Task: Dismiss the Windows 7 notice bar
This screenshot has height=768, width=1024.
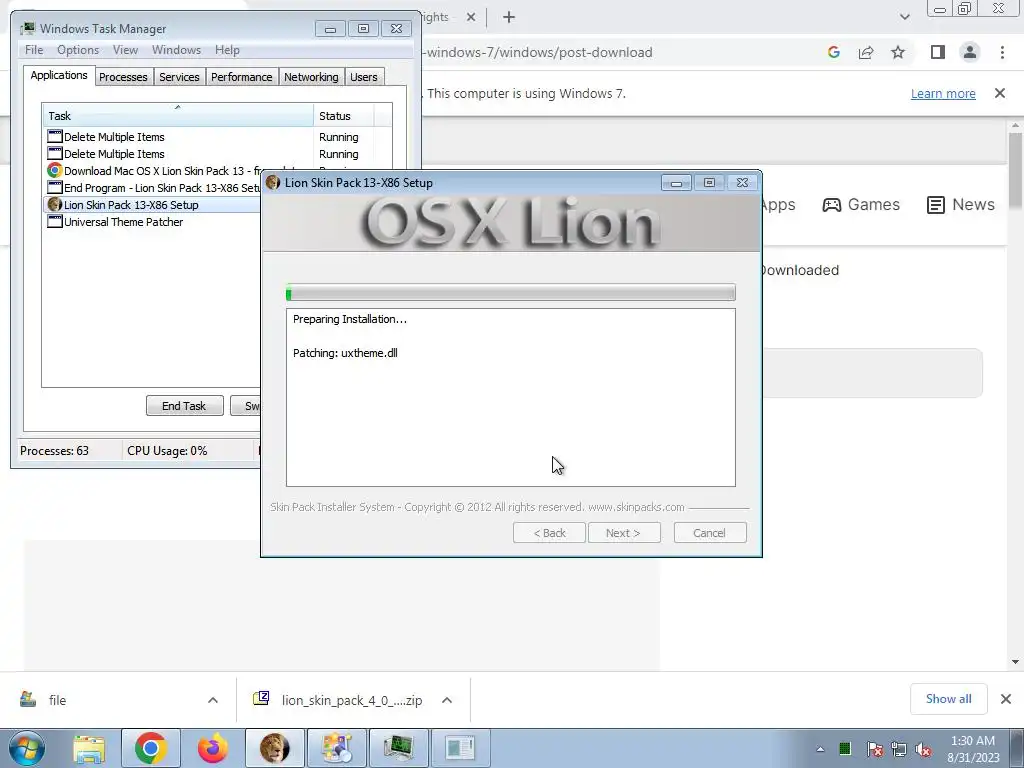Action: [x=1000, y=93]
